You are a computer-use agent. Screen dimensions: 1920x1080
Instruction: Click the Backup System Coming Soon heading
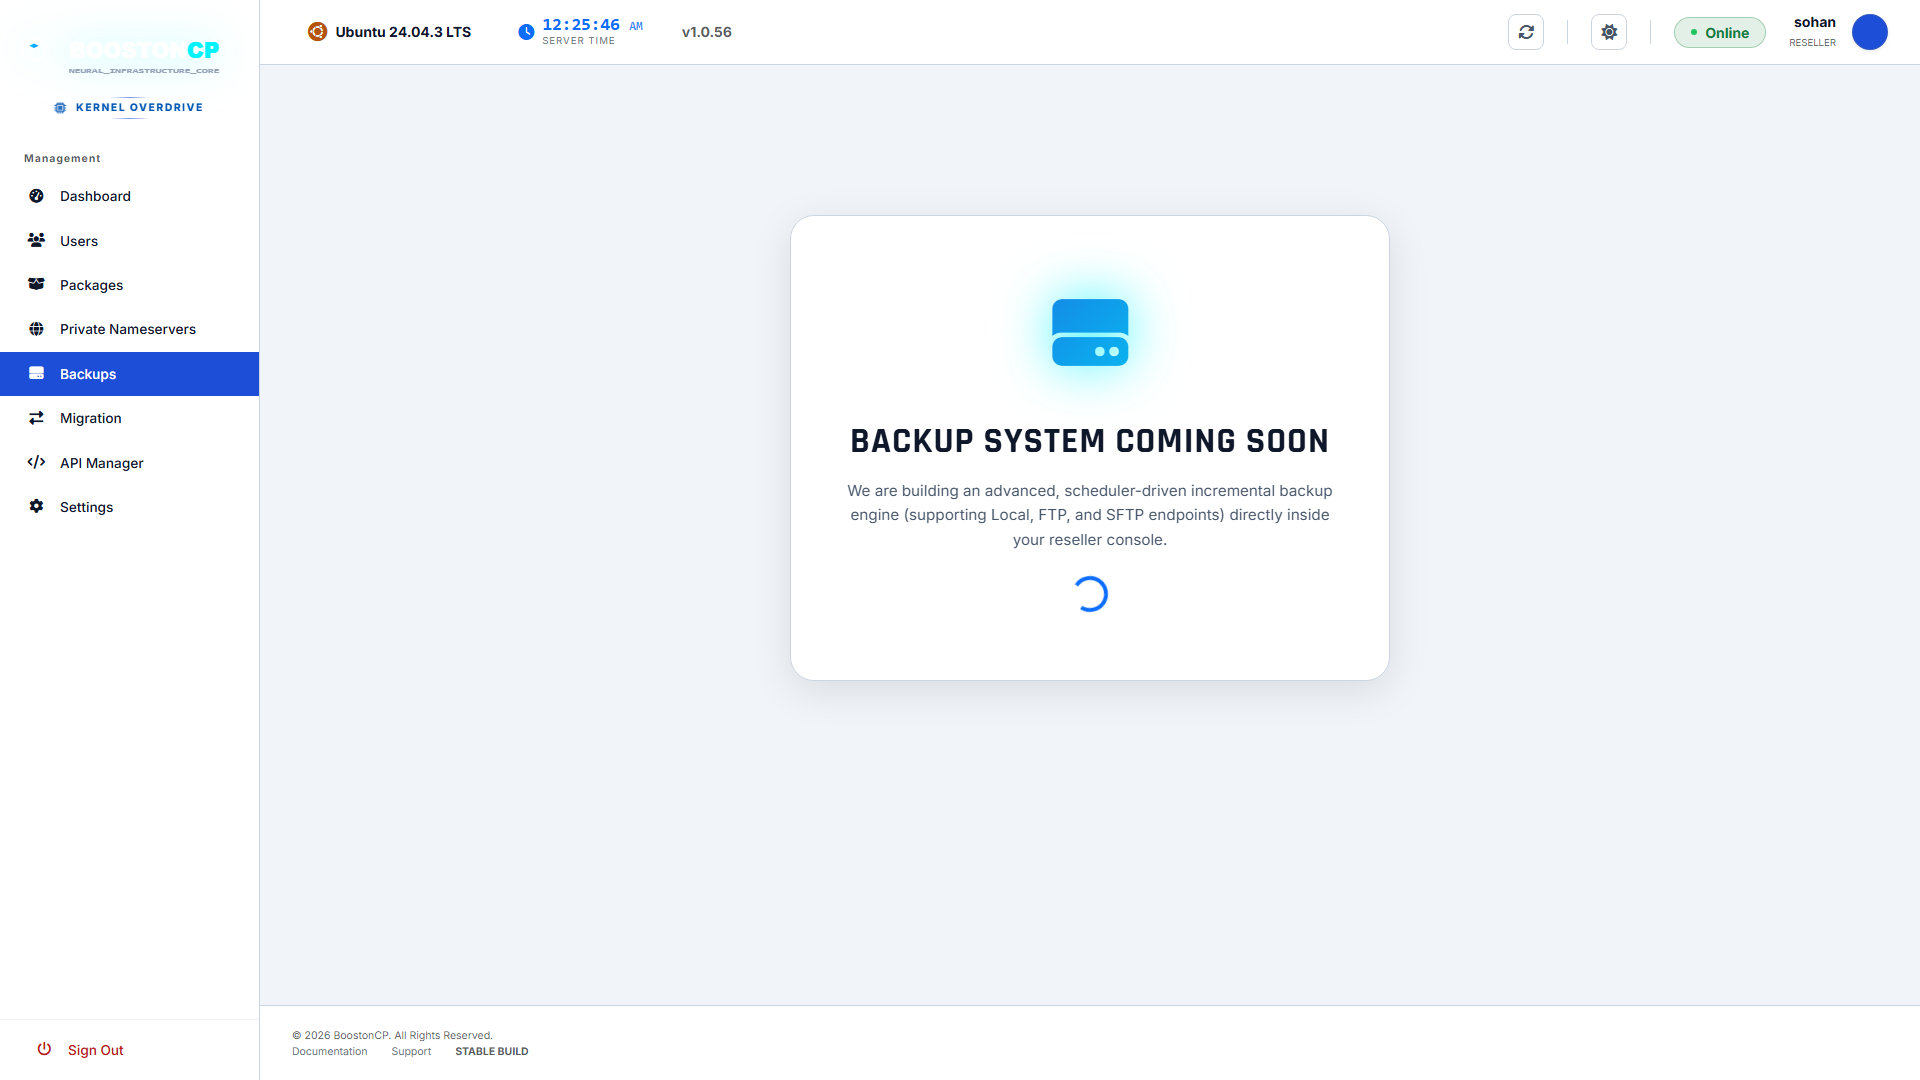coord(1090,441)
